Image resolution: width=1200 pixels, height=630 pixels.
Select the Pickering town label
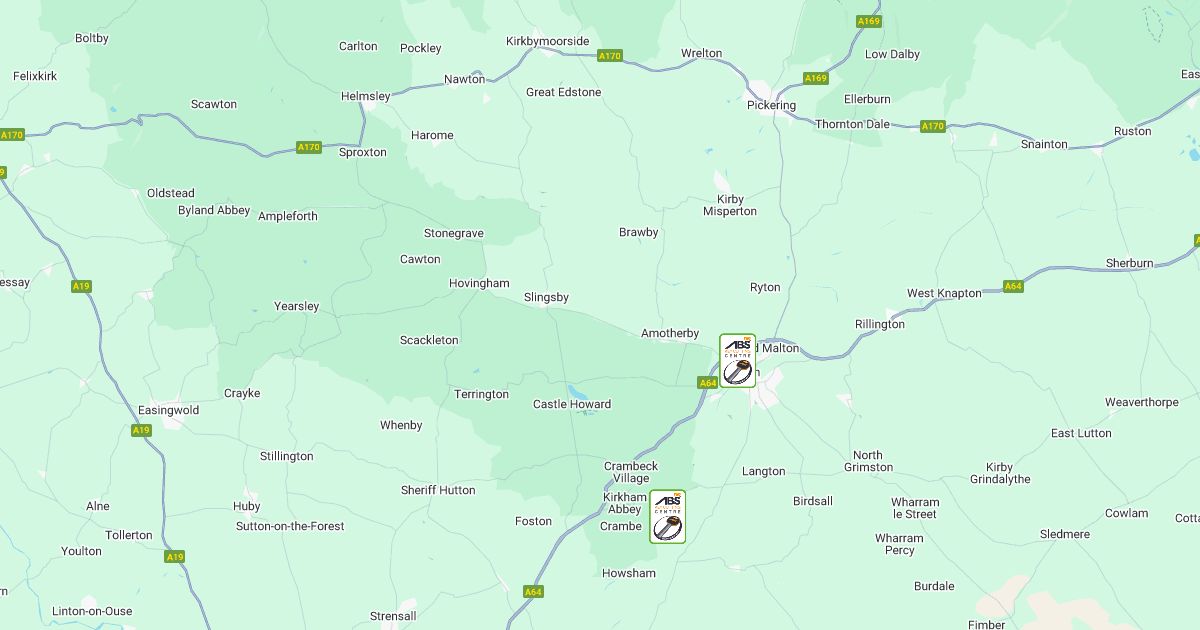tap(771, 105)
